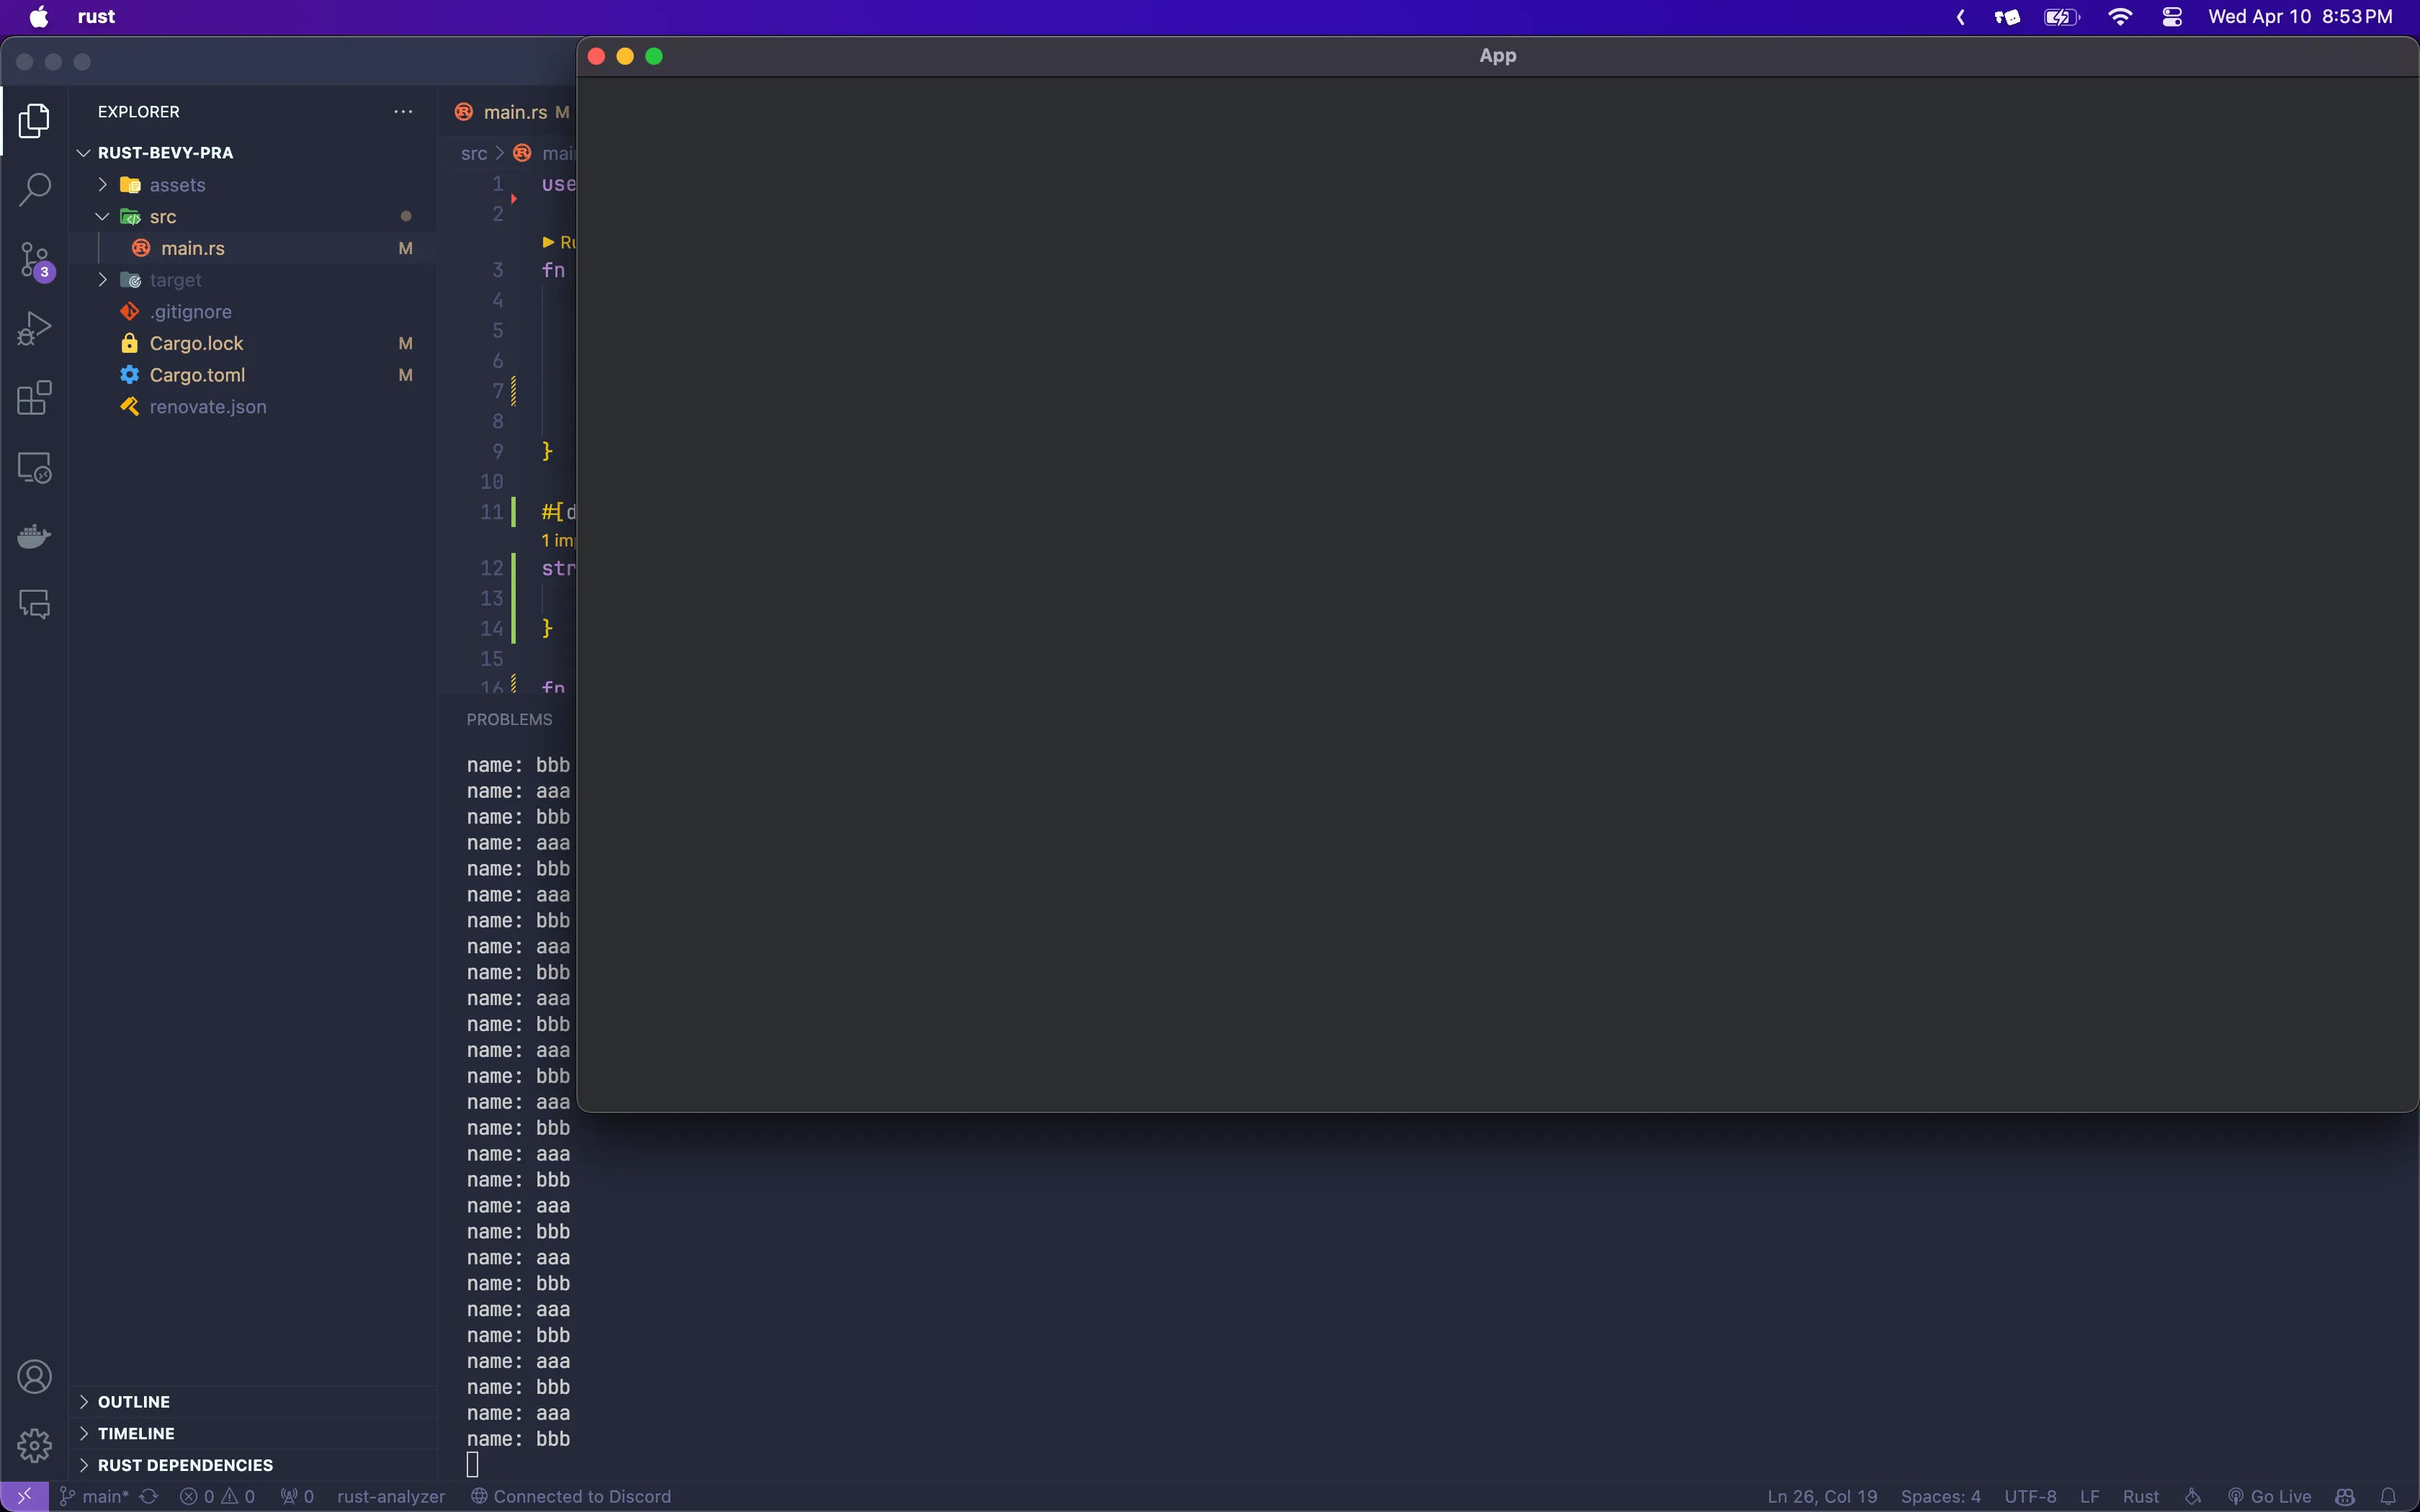Open the macOS Control Center icon
2420x1512 pixels.
pos(2171,17)
